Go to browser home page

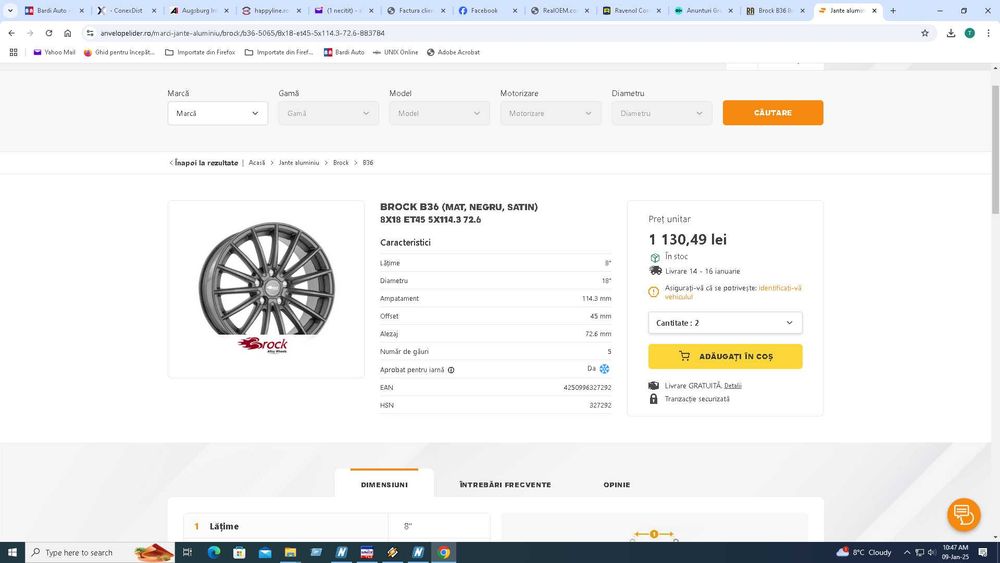[x=68, y=33]
